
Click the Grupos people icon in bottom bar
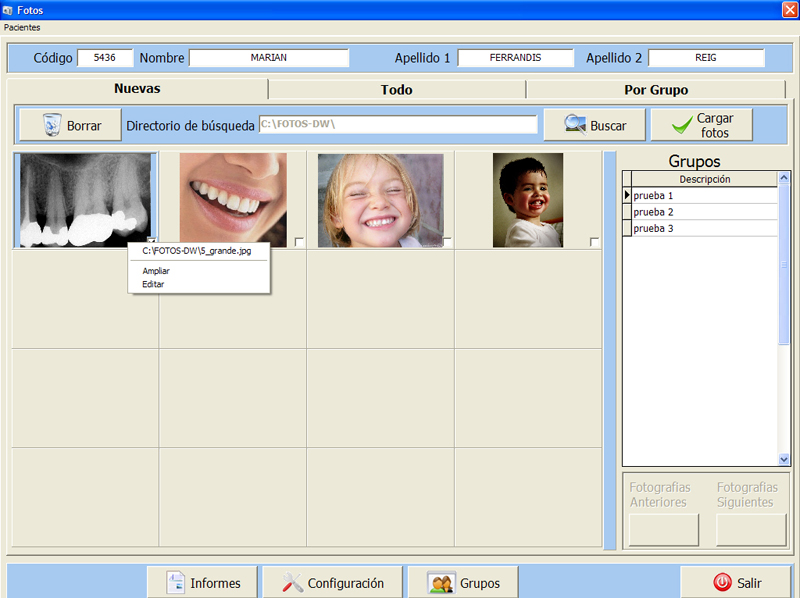(x=442, y=583)
